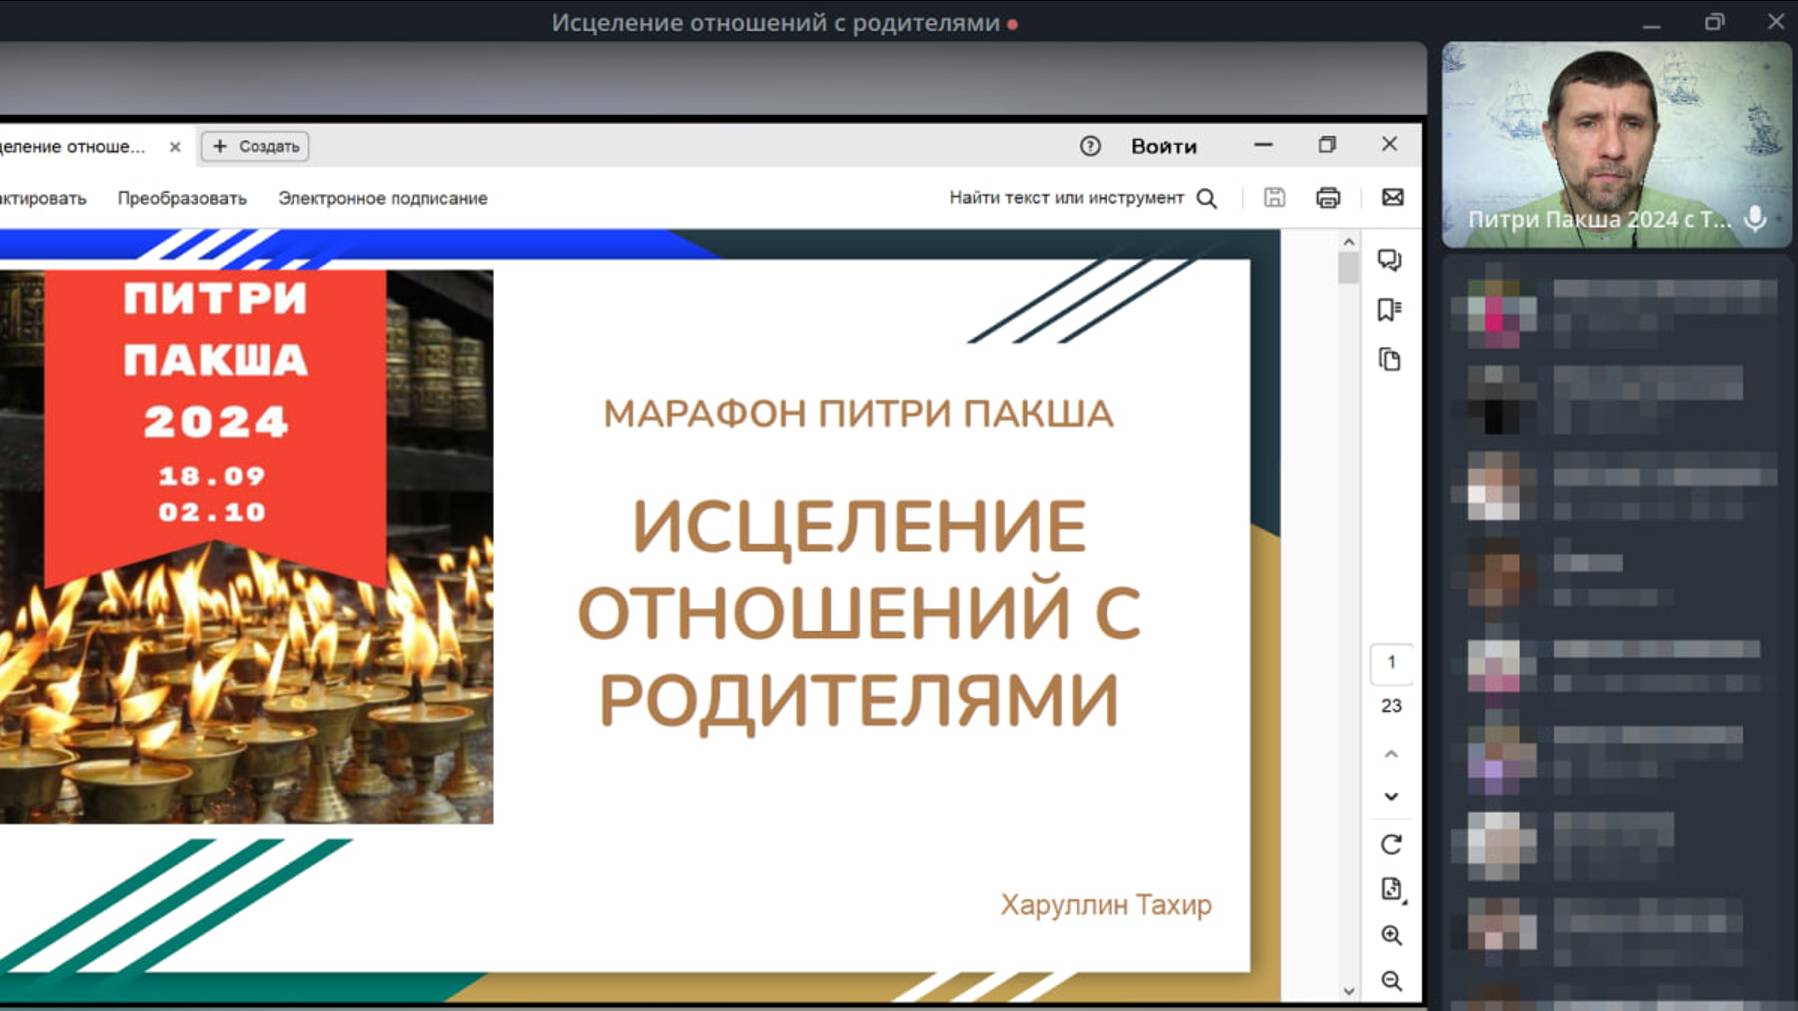
Task: Select the Zoom out icon
Action: [x=1391, y=982]
